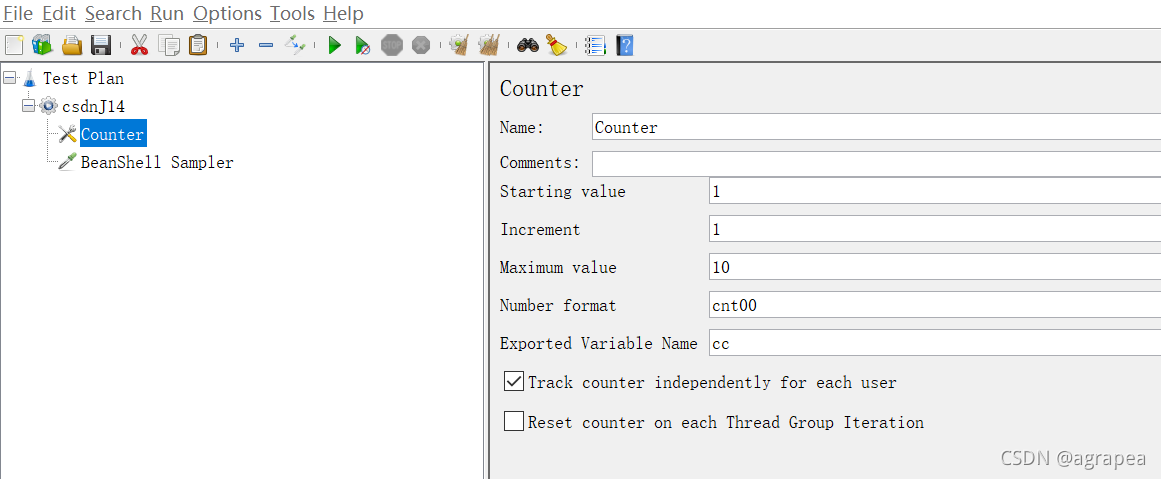Select csdnJ14 thread group in tree
The width and height of the screenshot is (1161, 479).
[x=93, y=106]
